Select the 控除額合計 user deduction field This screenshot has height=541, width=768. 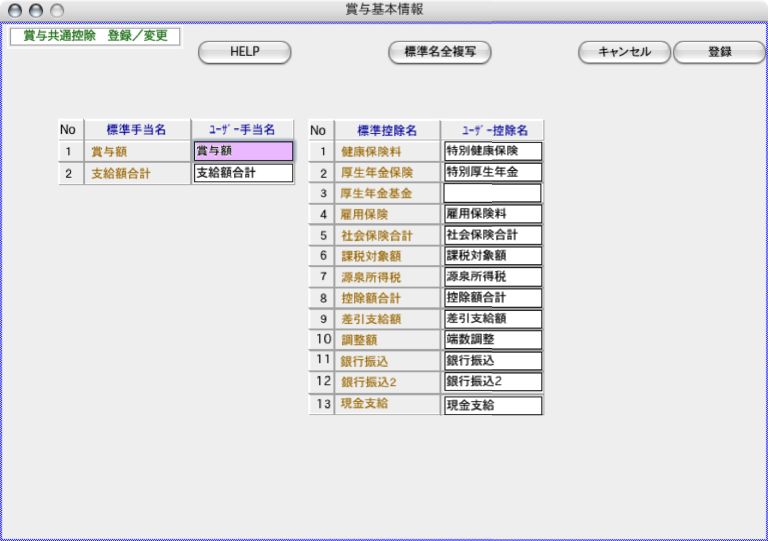coord(492,298)
